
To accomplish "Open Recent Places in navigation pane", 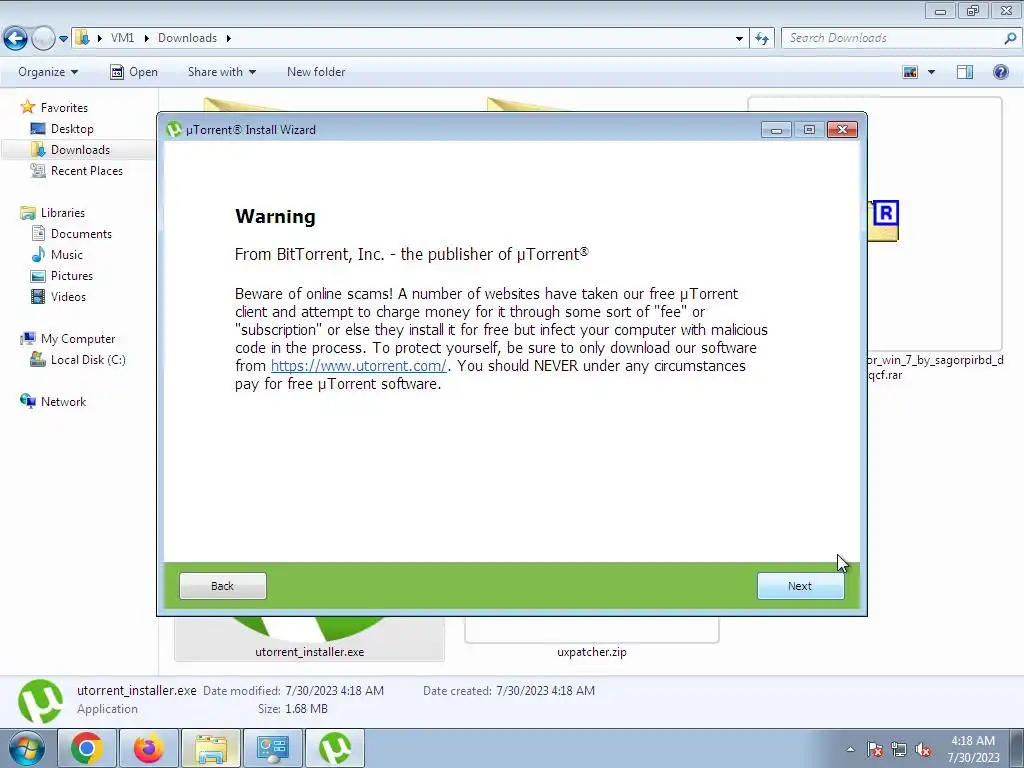I will coord(86,170).
